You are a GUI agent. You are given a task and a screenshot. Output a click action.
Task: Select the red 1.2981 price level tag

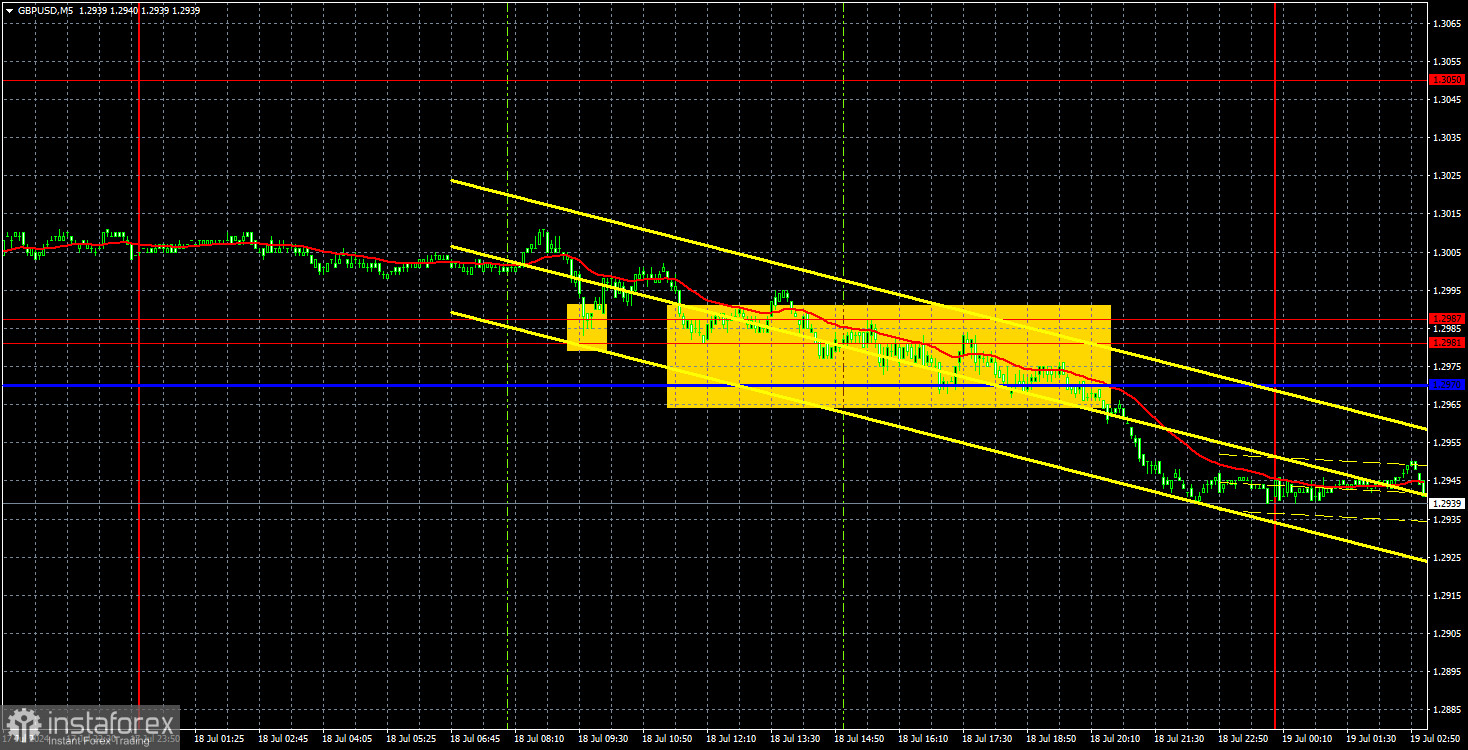coord(1447,342)
